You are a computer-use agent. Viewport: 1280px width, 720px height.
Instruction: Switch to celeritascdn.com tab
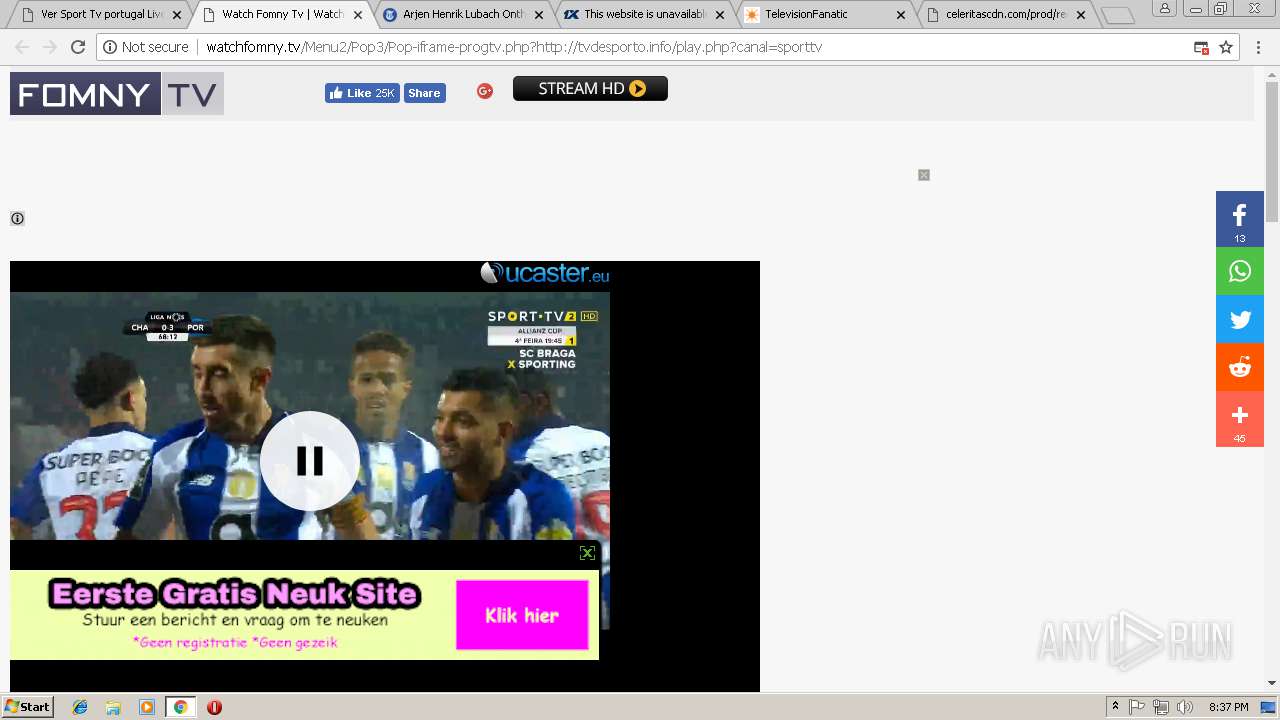tap(1006, 15)
